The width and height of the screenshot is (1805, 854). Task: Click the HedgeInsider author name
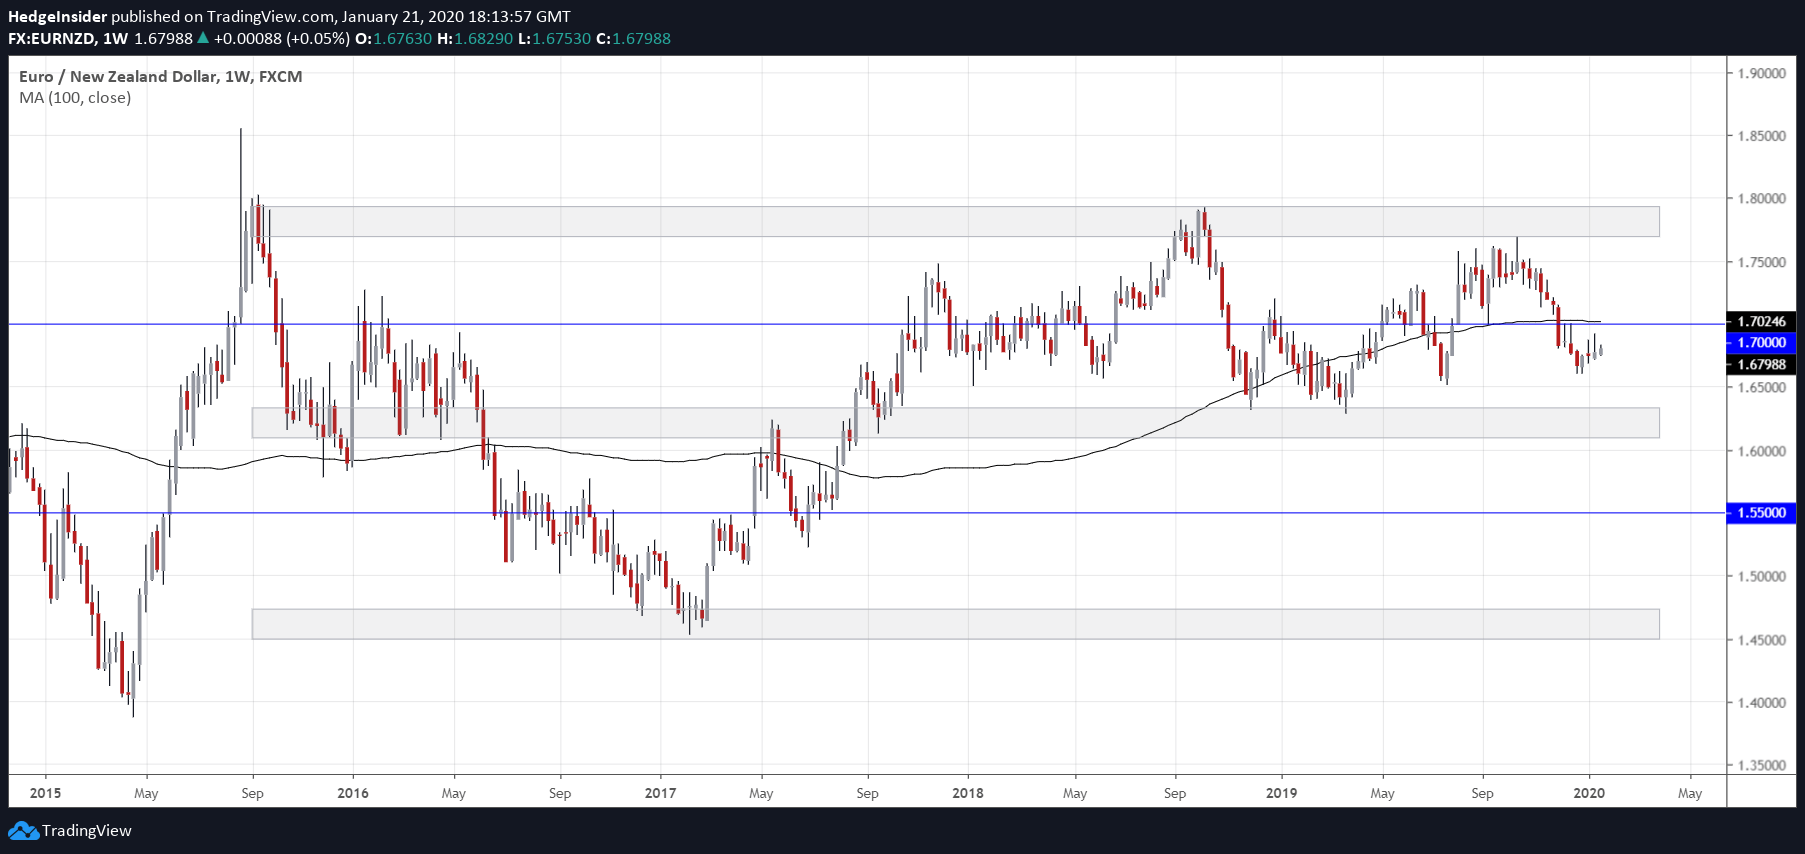(x=57, y=16)
